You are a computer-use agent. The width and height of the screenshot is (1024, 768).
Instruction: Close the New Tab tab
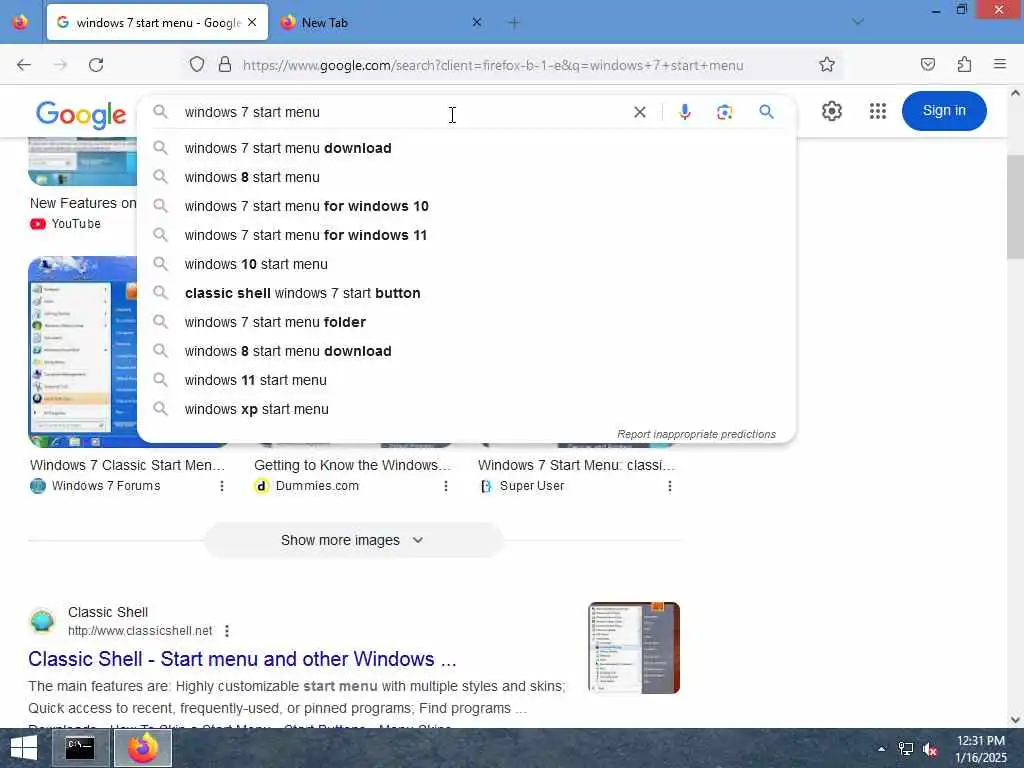[x=477, y=22]
